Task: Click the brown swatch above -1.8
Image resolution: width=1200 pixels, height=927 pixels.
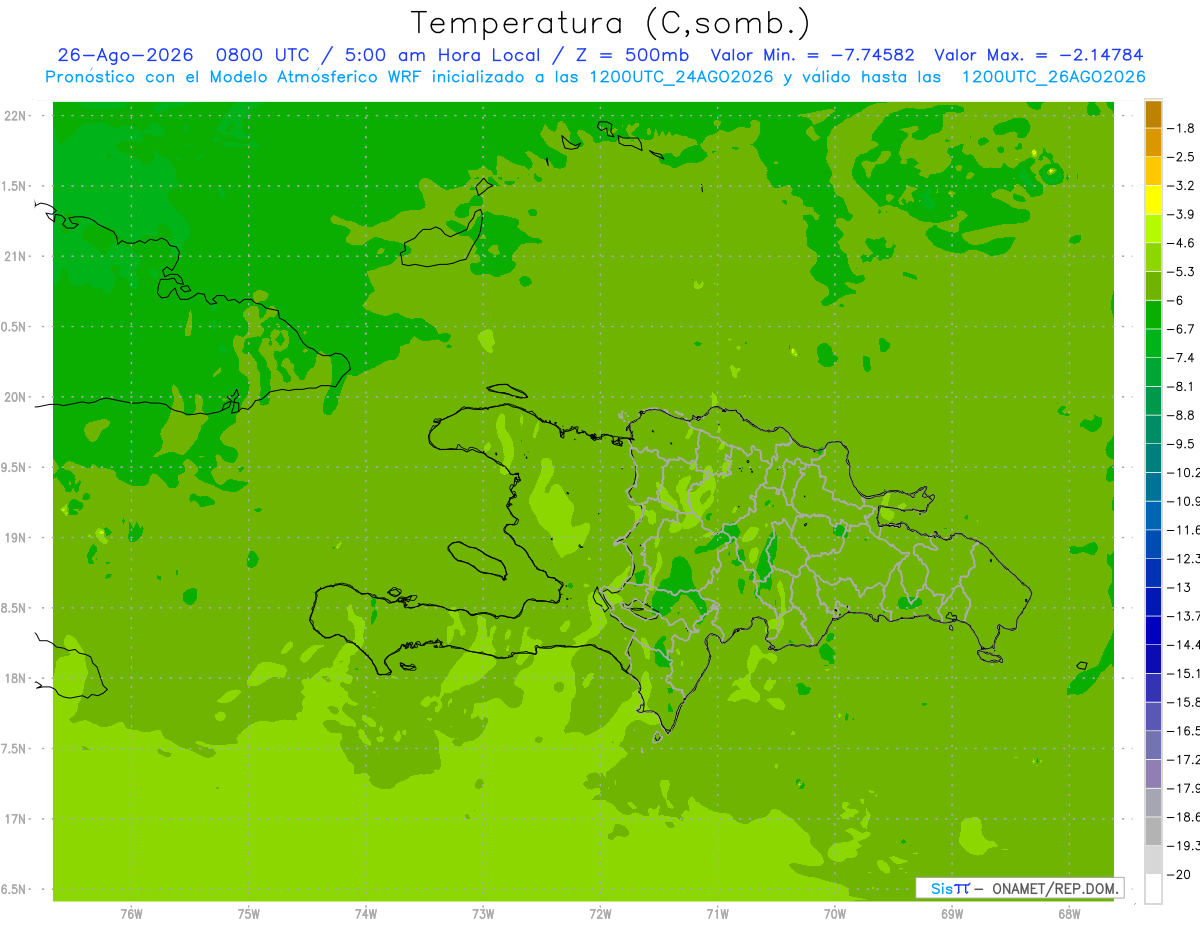Action: tap(1153, 114)
